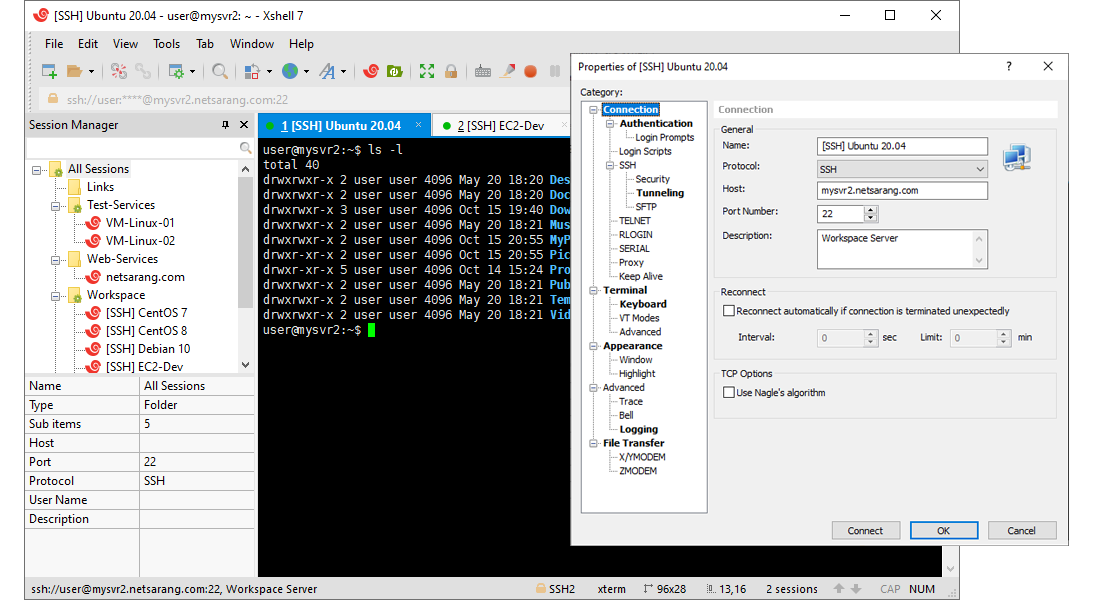Open the Font dropdown arrow
Screen dimensions: 1100x600
(343, 72)
